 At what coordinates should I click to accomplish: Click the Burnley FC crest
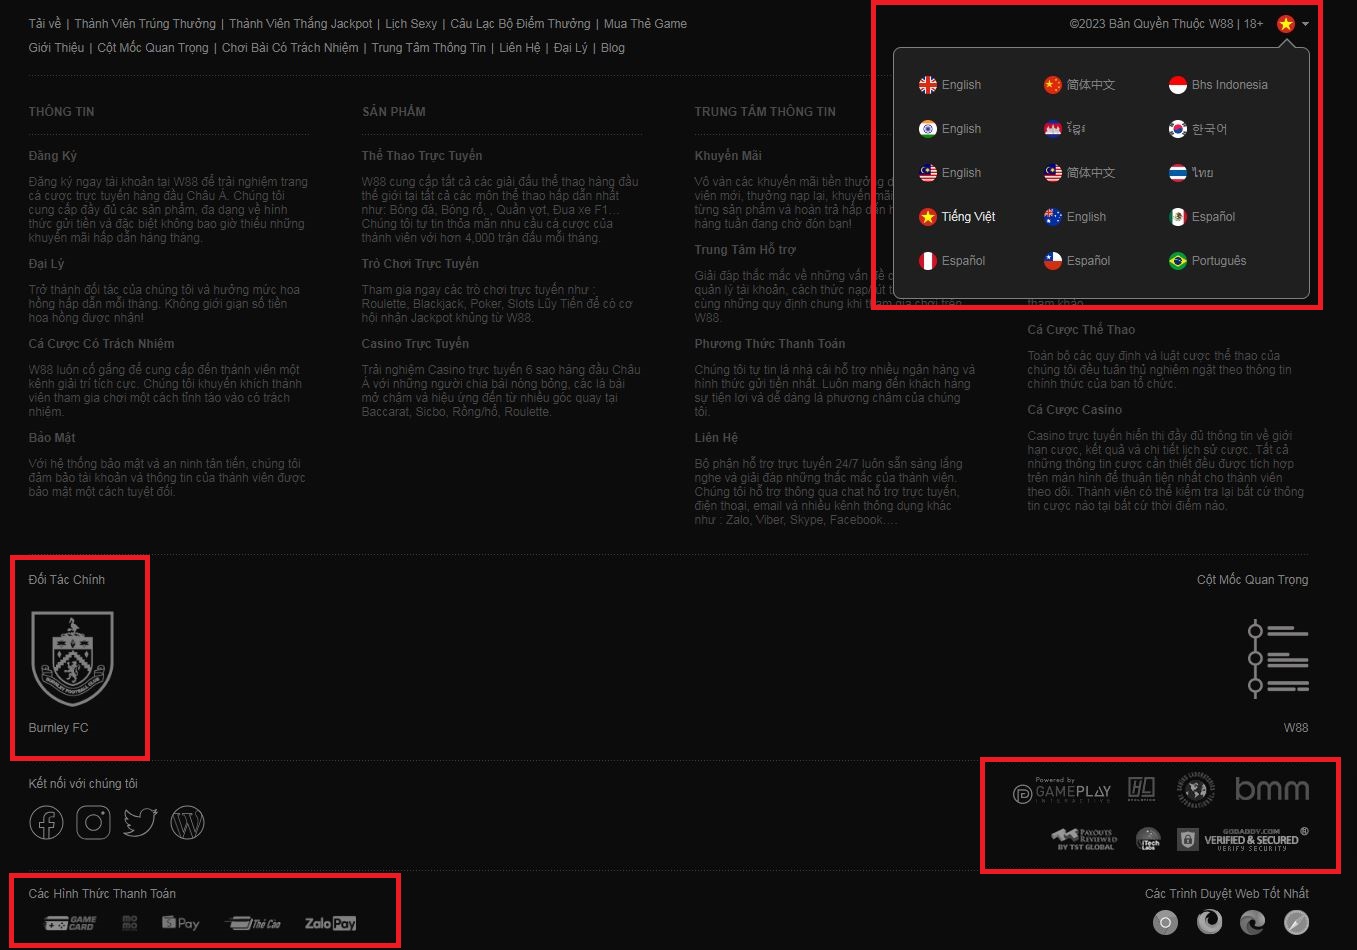pos(72,658)
